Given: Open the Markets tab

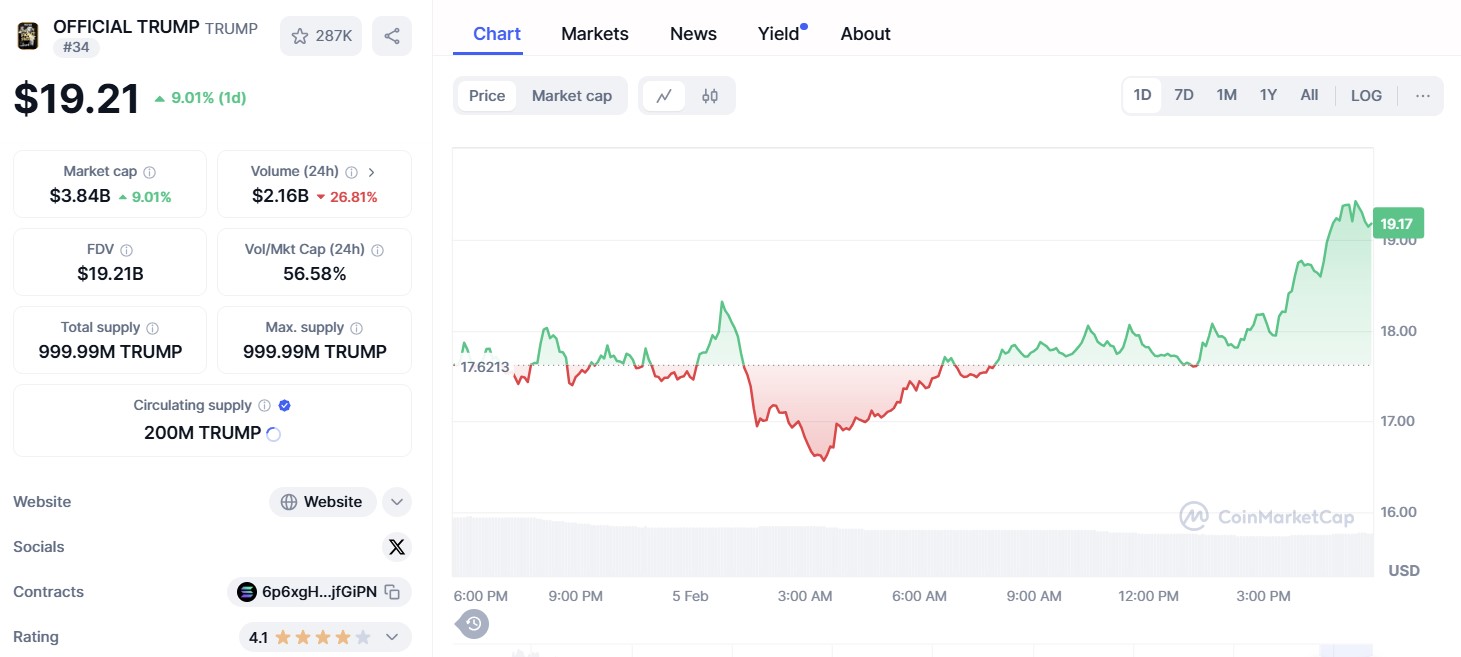Looking at the screenshot, I should pyautogui.click(x=595, y=34).
